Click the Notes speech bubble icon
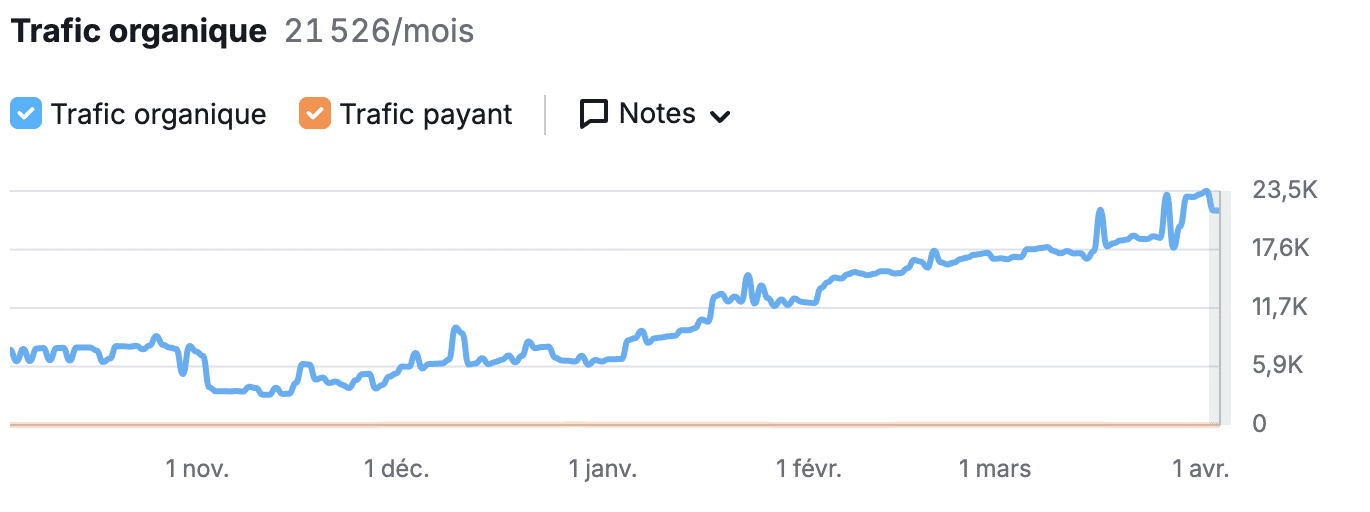The height and width of the screenshot is (512, 1370). tap(594, 114)
